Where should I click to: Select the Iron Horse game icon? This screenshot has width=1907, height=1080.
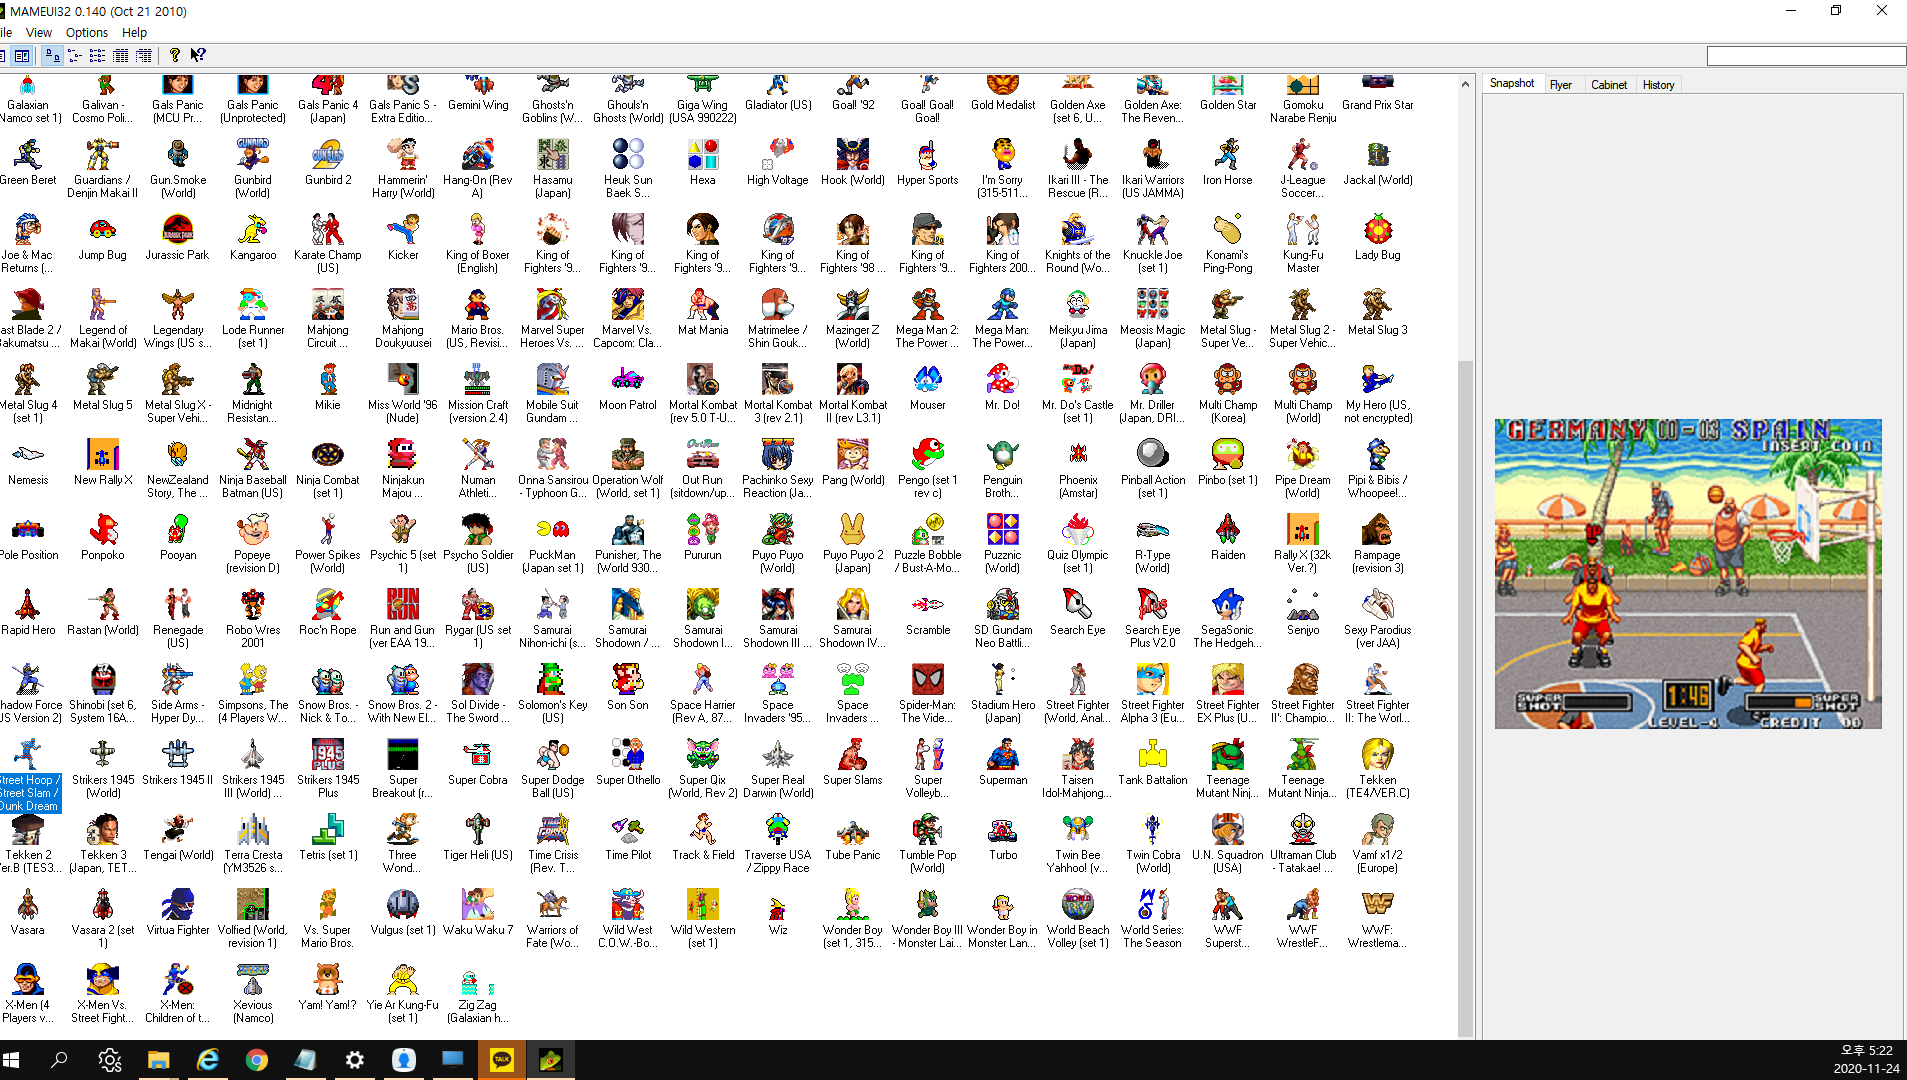(x=1228, y=155)
